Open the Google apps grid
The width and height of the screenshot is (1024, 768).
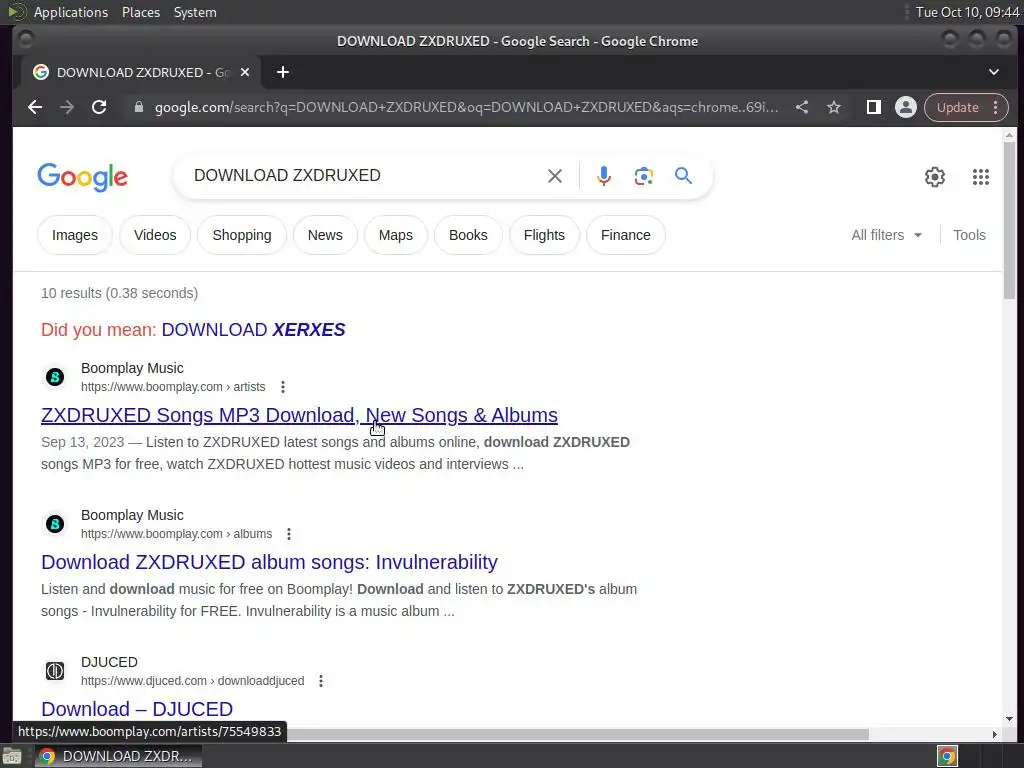click(981, 177)
